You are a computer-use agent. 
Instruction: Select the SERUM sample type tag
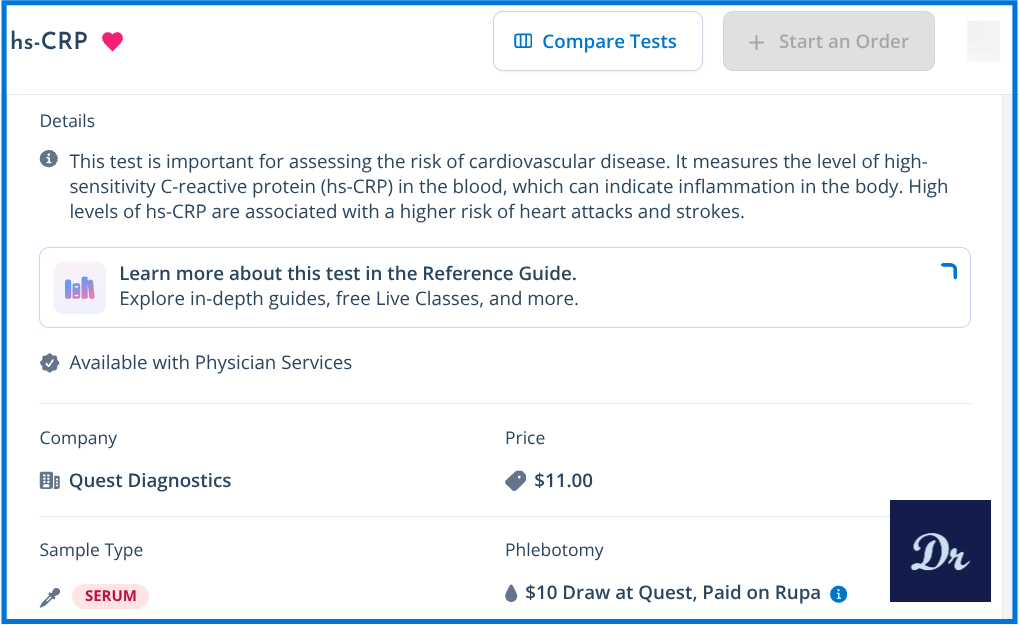pyautogui.click(x=110, y=596)
